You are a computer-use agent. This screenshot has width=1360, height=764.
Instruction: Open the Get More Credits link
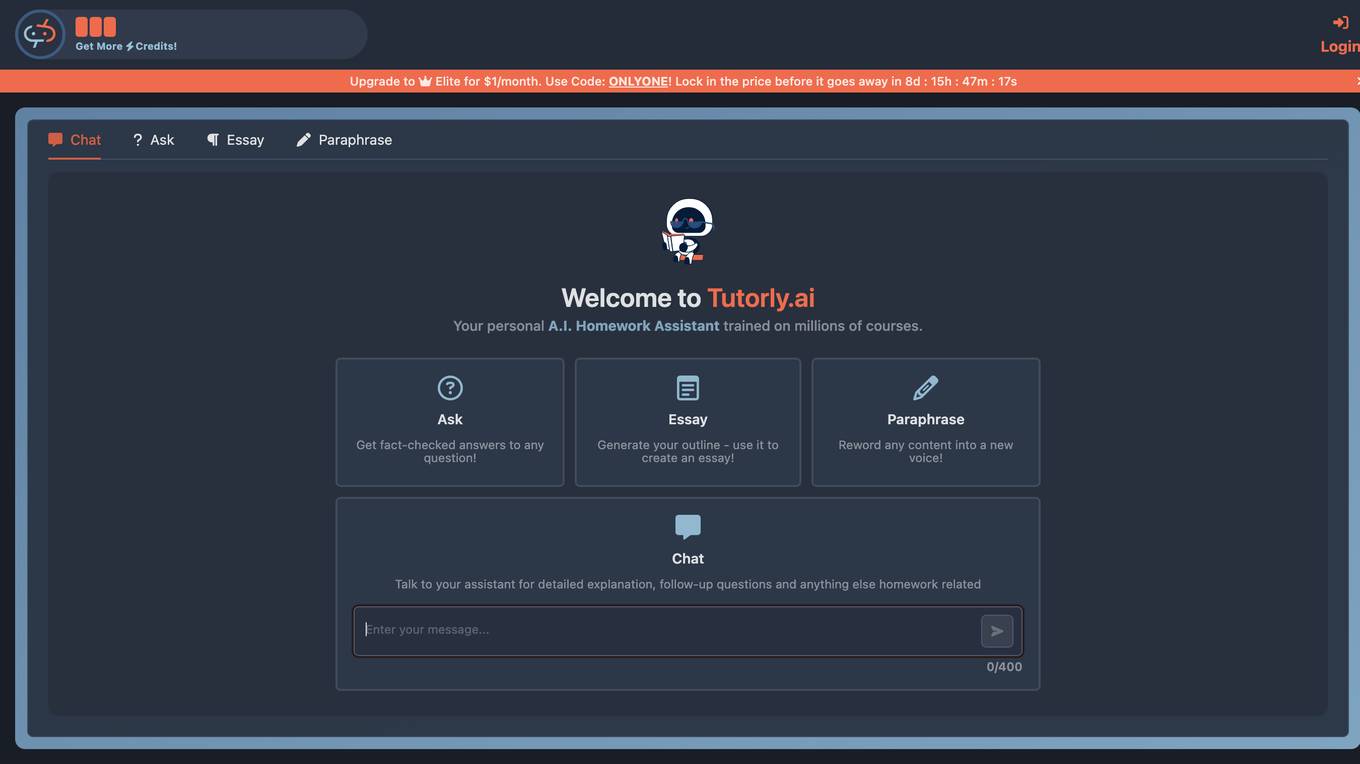(x=126, y=46)
